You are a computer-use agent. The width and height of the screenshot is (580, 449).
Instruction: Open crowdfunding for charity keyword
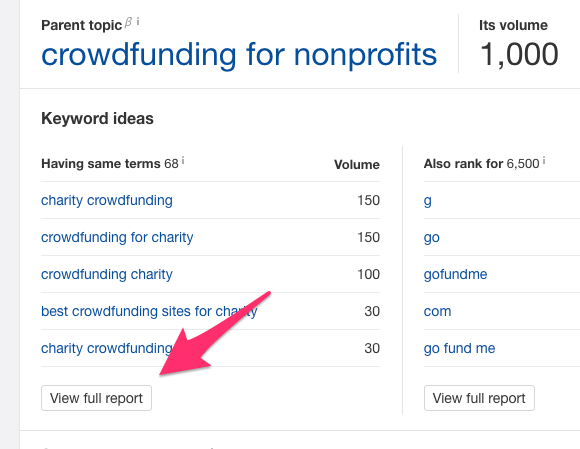point(117,237)
